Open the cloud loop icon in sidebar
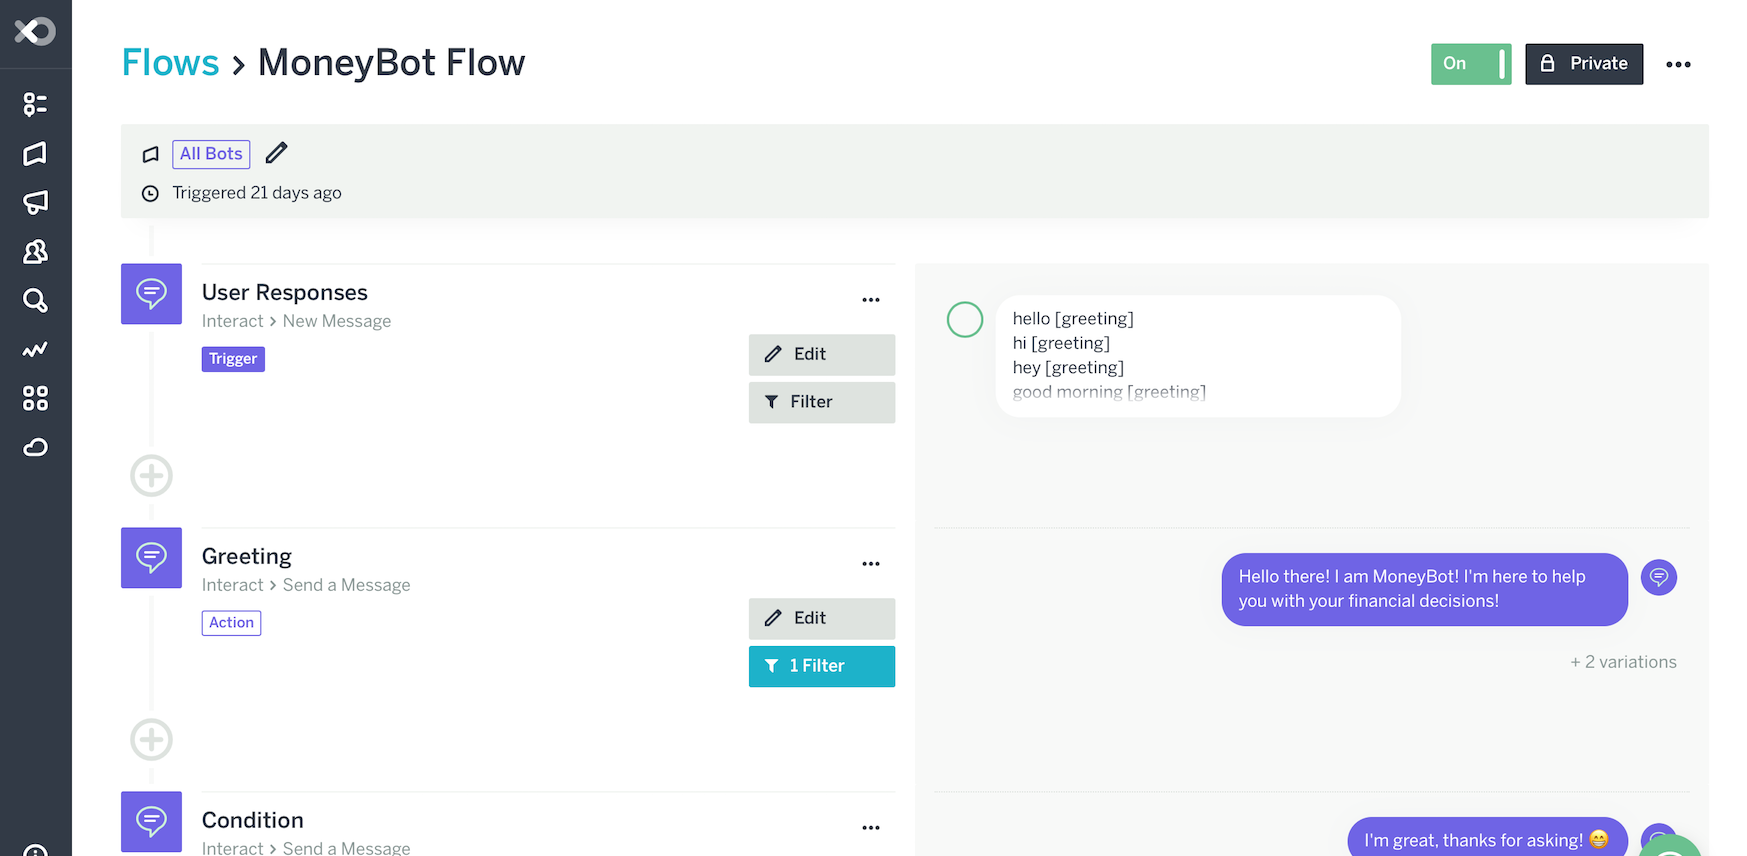 click(x=35, y=447)
